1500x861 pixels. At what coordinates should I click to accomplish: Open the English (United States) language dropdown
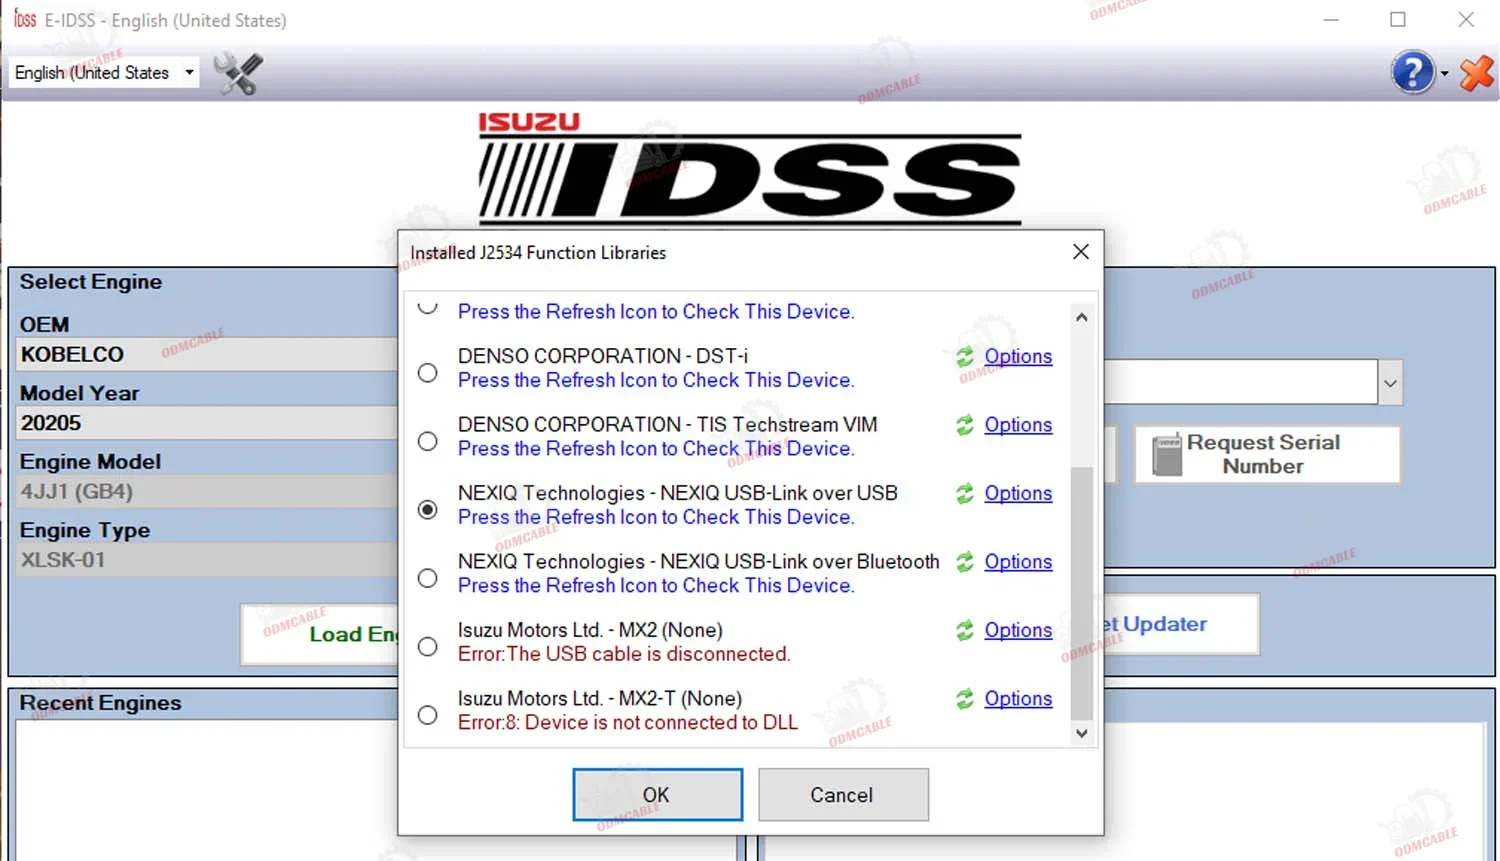[x=104, y=73]
